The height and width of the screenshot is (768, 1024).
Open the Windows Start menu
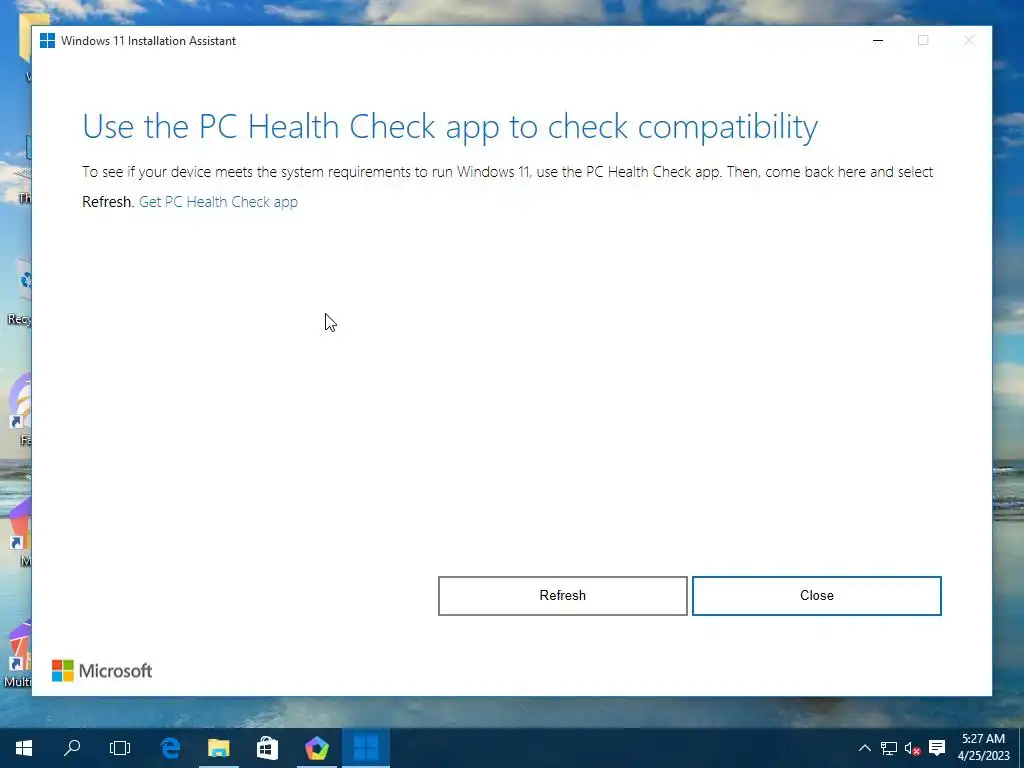coord(24,748)
